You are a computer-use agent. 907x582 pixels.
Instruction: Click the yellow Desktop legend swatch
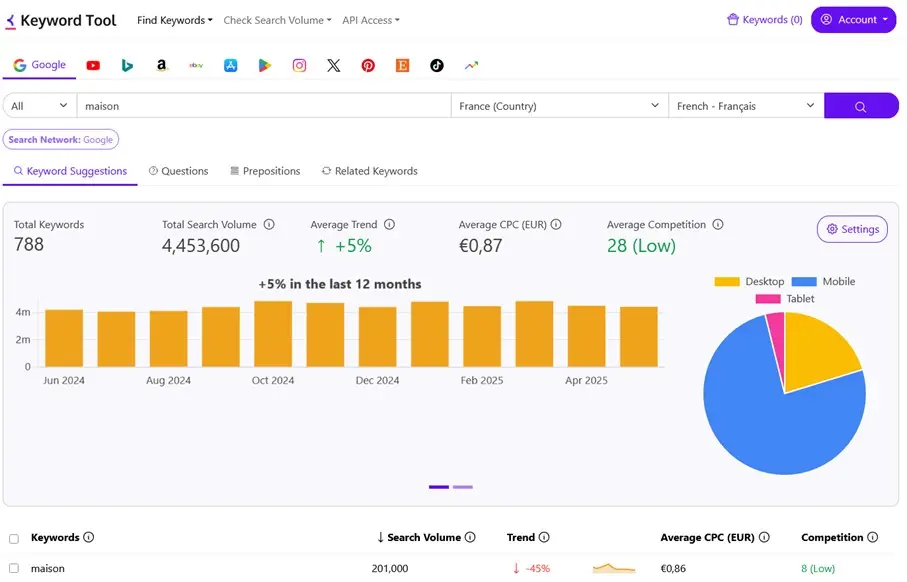(x=726, y=281)
